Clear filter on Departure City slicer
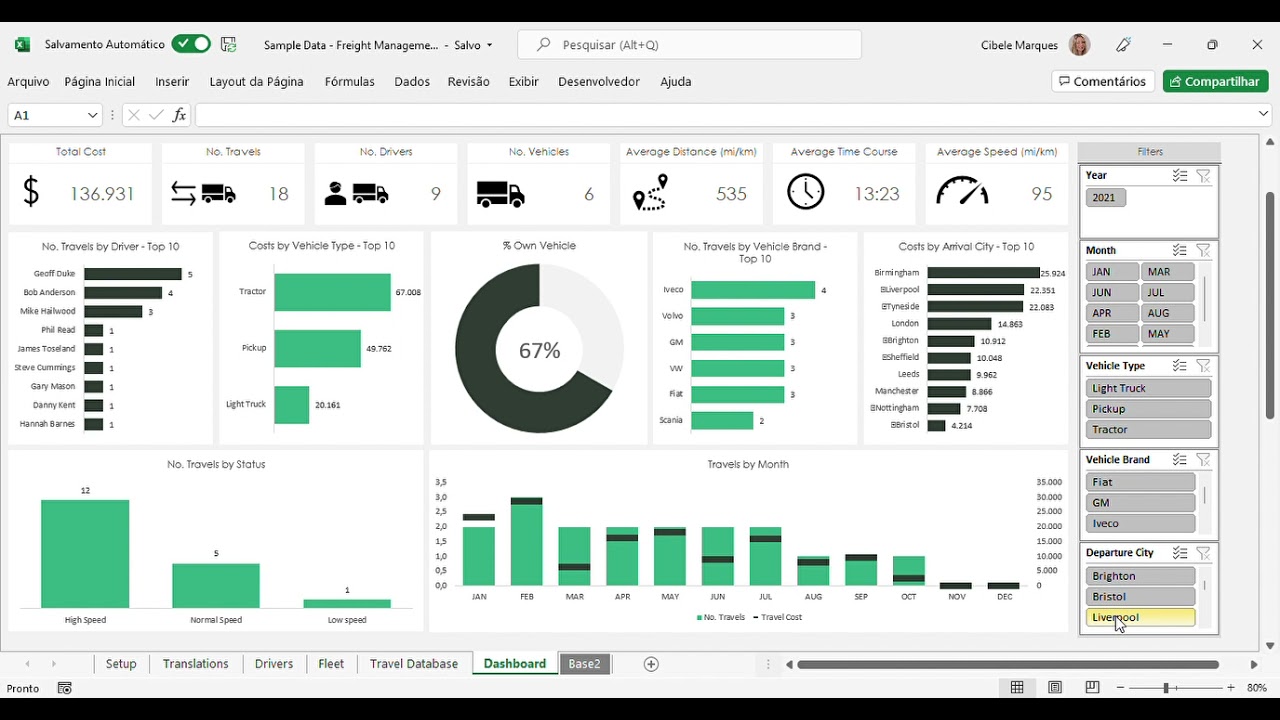Viewport: 1280px width, 720px height. [1204, 553]
